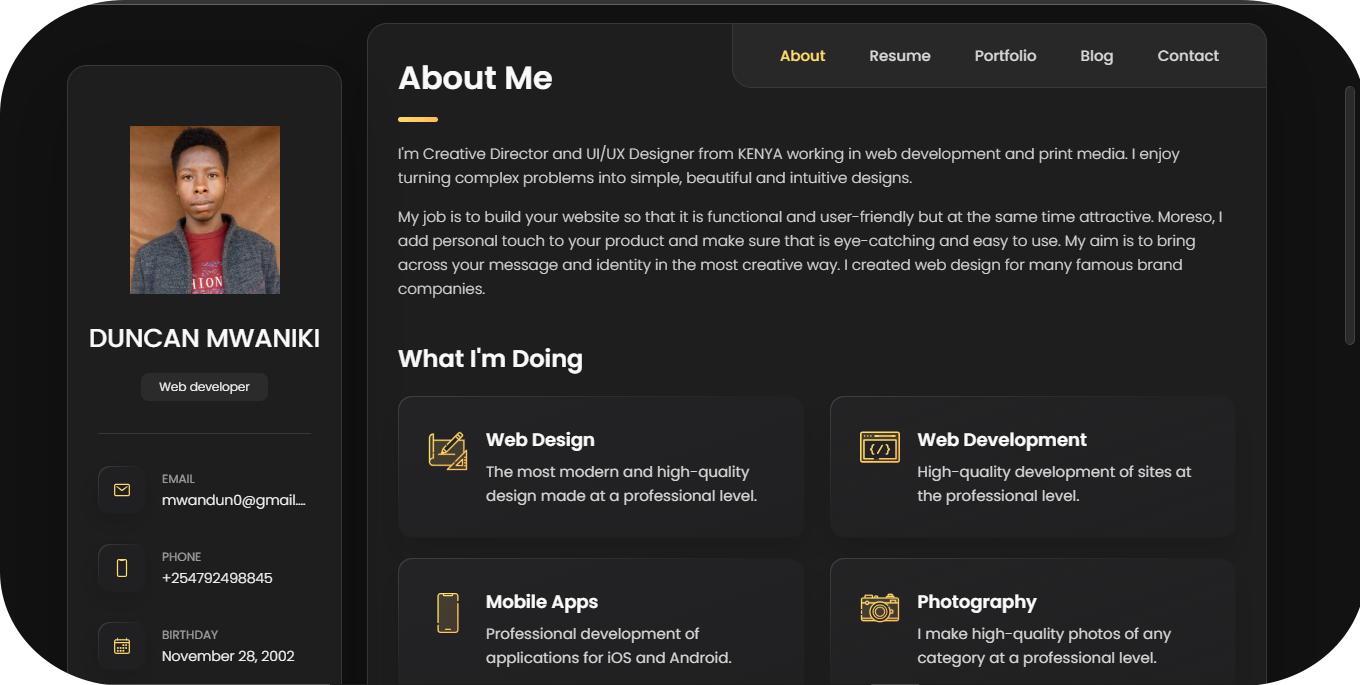Open the Portfolio tab
Viewport: 1368px width, 685px height.
coord(1005,56)
